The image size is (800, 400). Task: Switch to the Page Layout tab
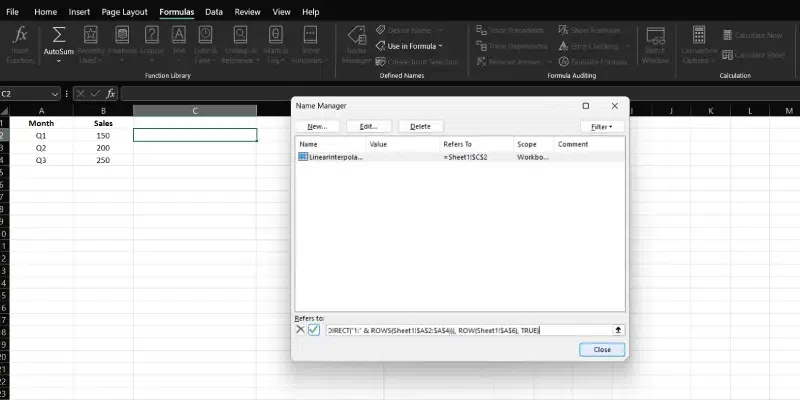tap(124, 12)
